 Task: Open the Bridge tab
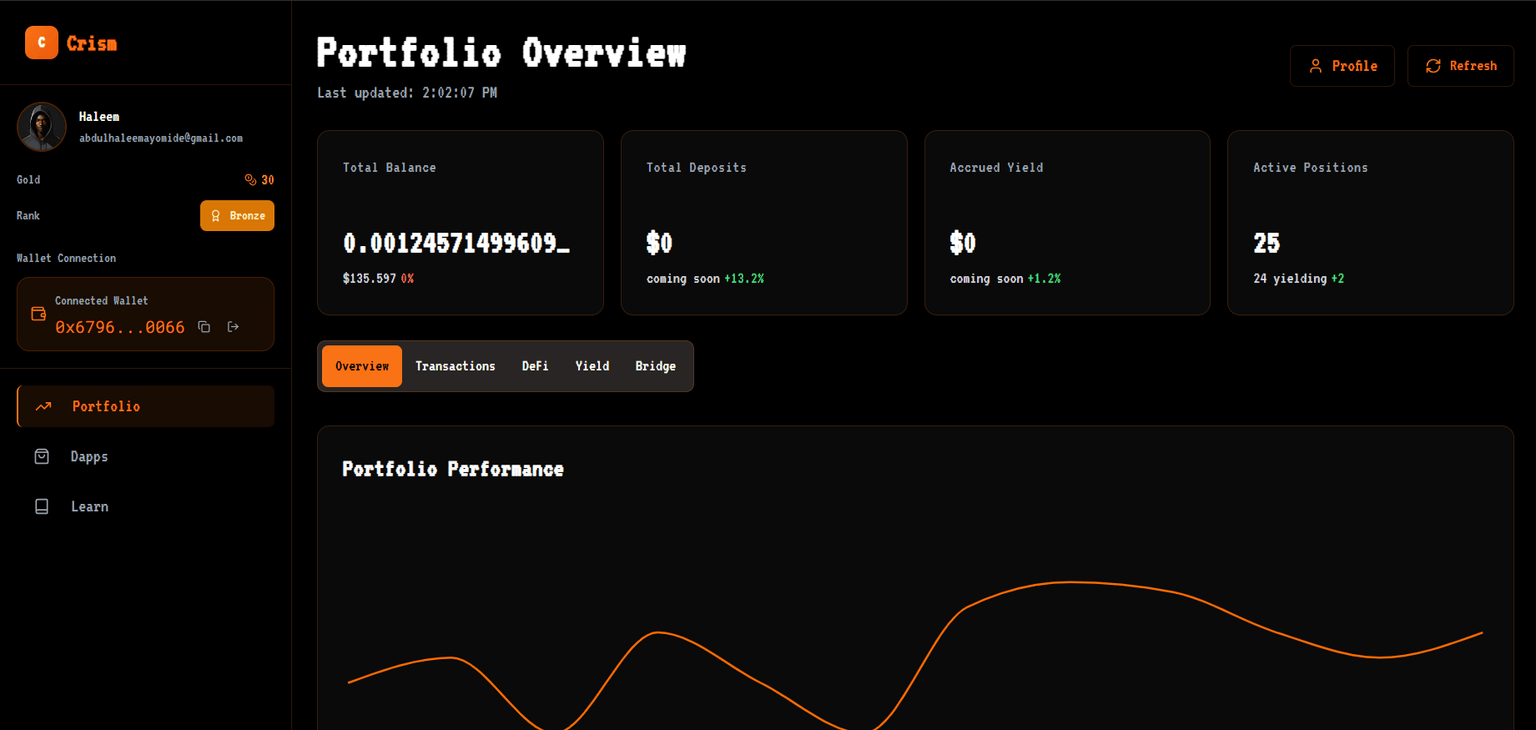pyautogui.click(x=655, y=366)
